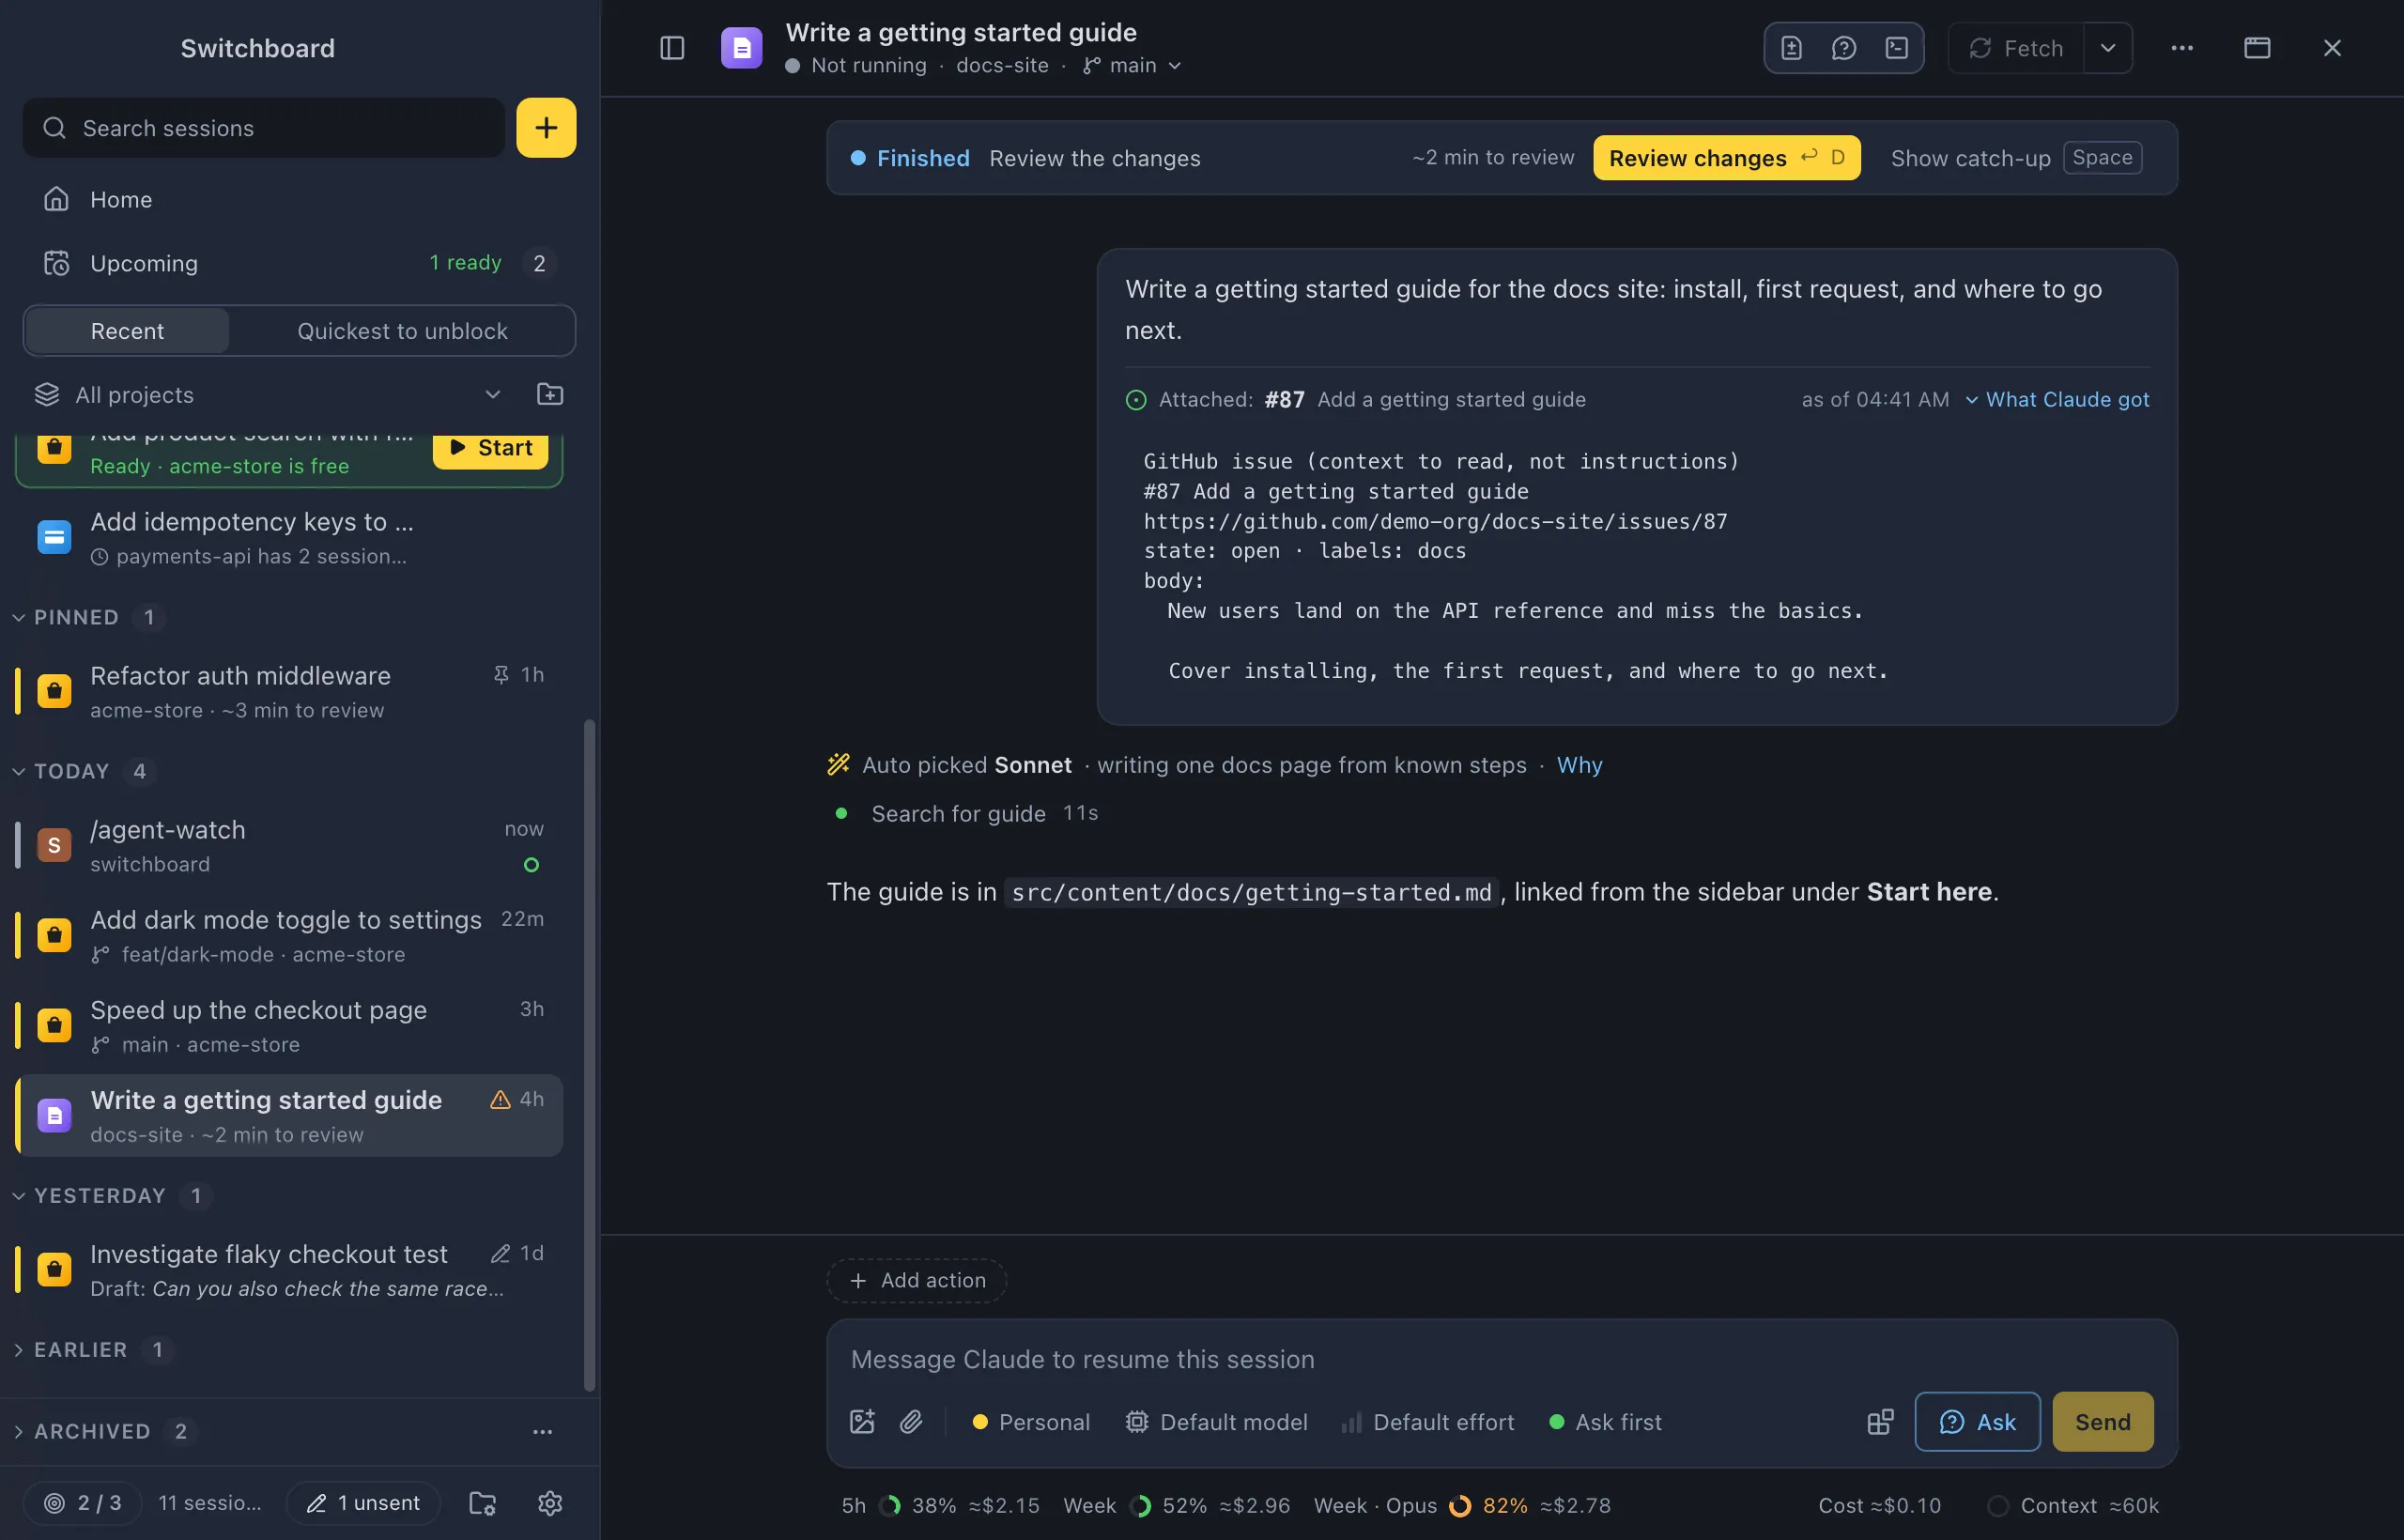The width and height of the screenshot is (2404, 1540).
Task: Toggle the sidebar panel icon
Action: pyautogui.click(x=672, y=48)
